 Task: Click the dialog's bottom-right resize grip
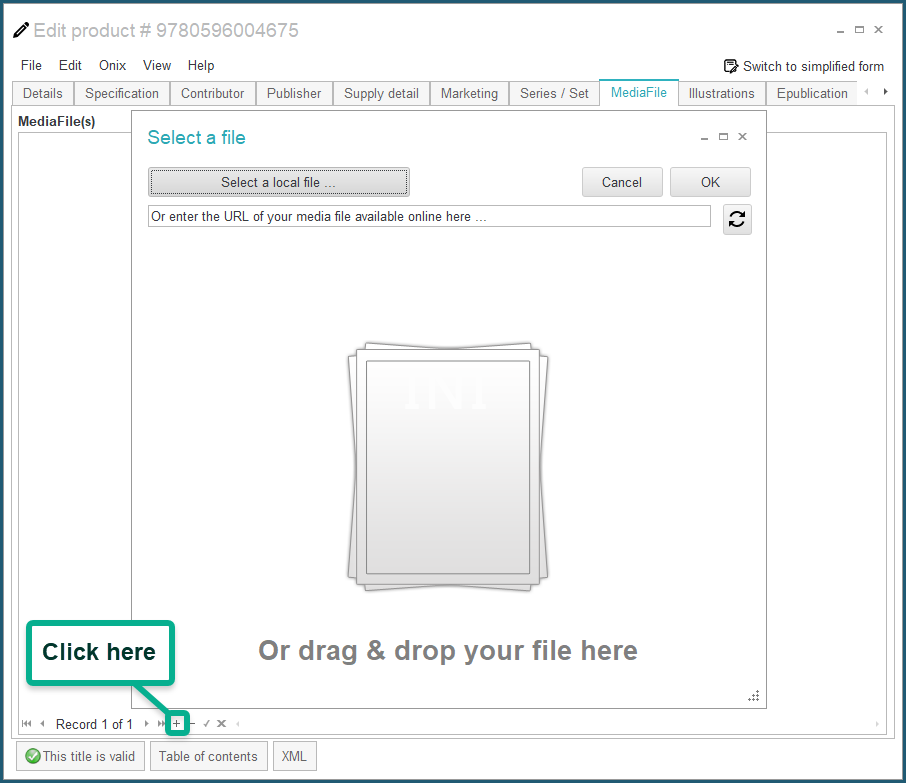pyautogui.click(x=753, y=696)
